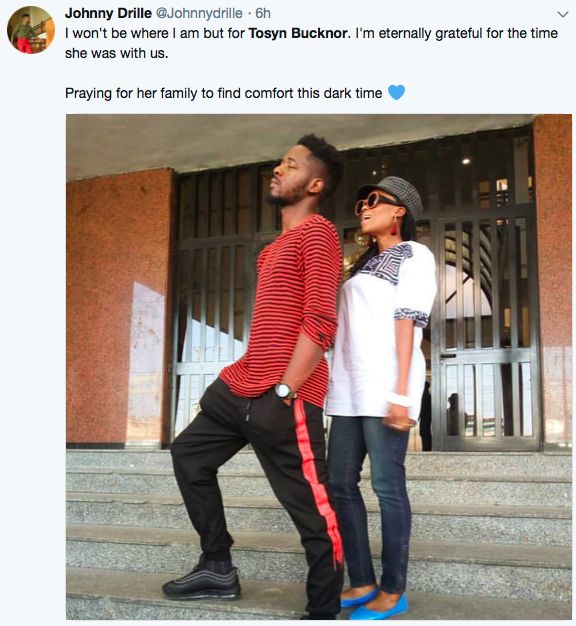Image resolution: width=576 pixels, height=626 pixels.
Task: Click the 'she was with us.' text
Action: [117, 53]
